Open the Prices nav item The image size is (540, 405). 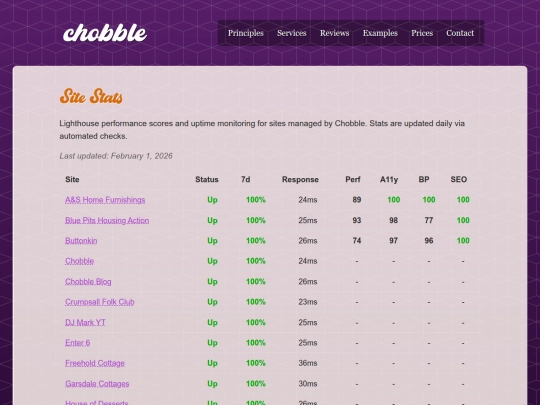coord(422,33)
